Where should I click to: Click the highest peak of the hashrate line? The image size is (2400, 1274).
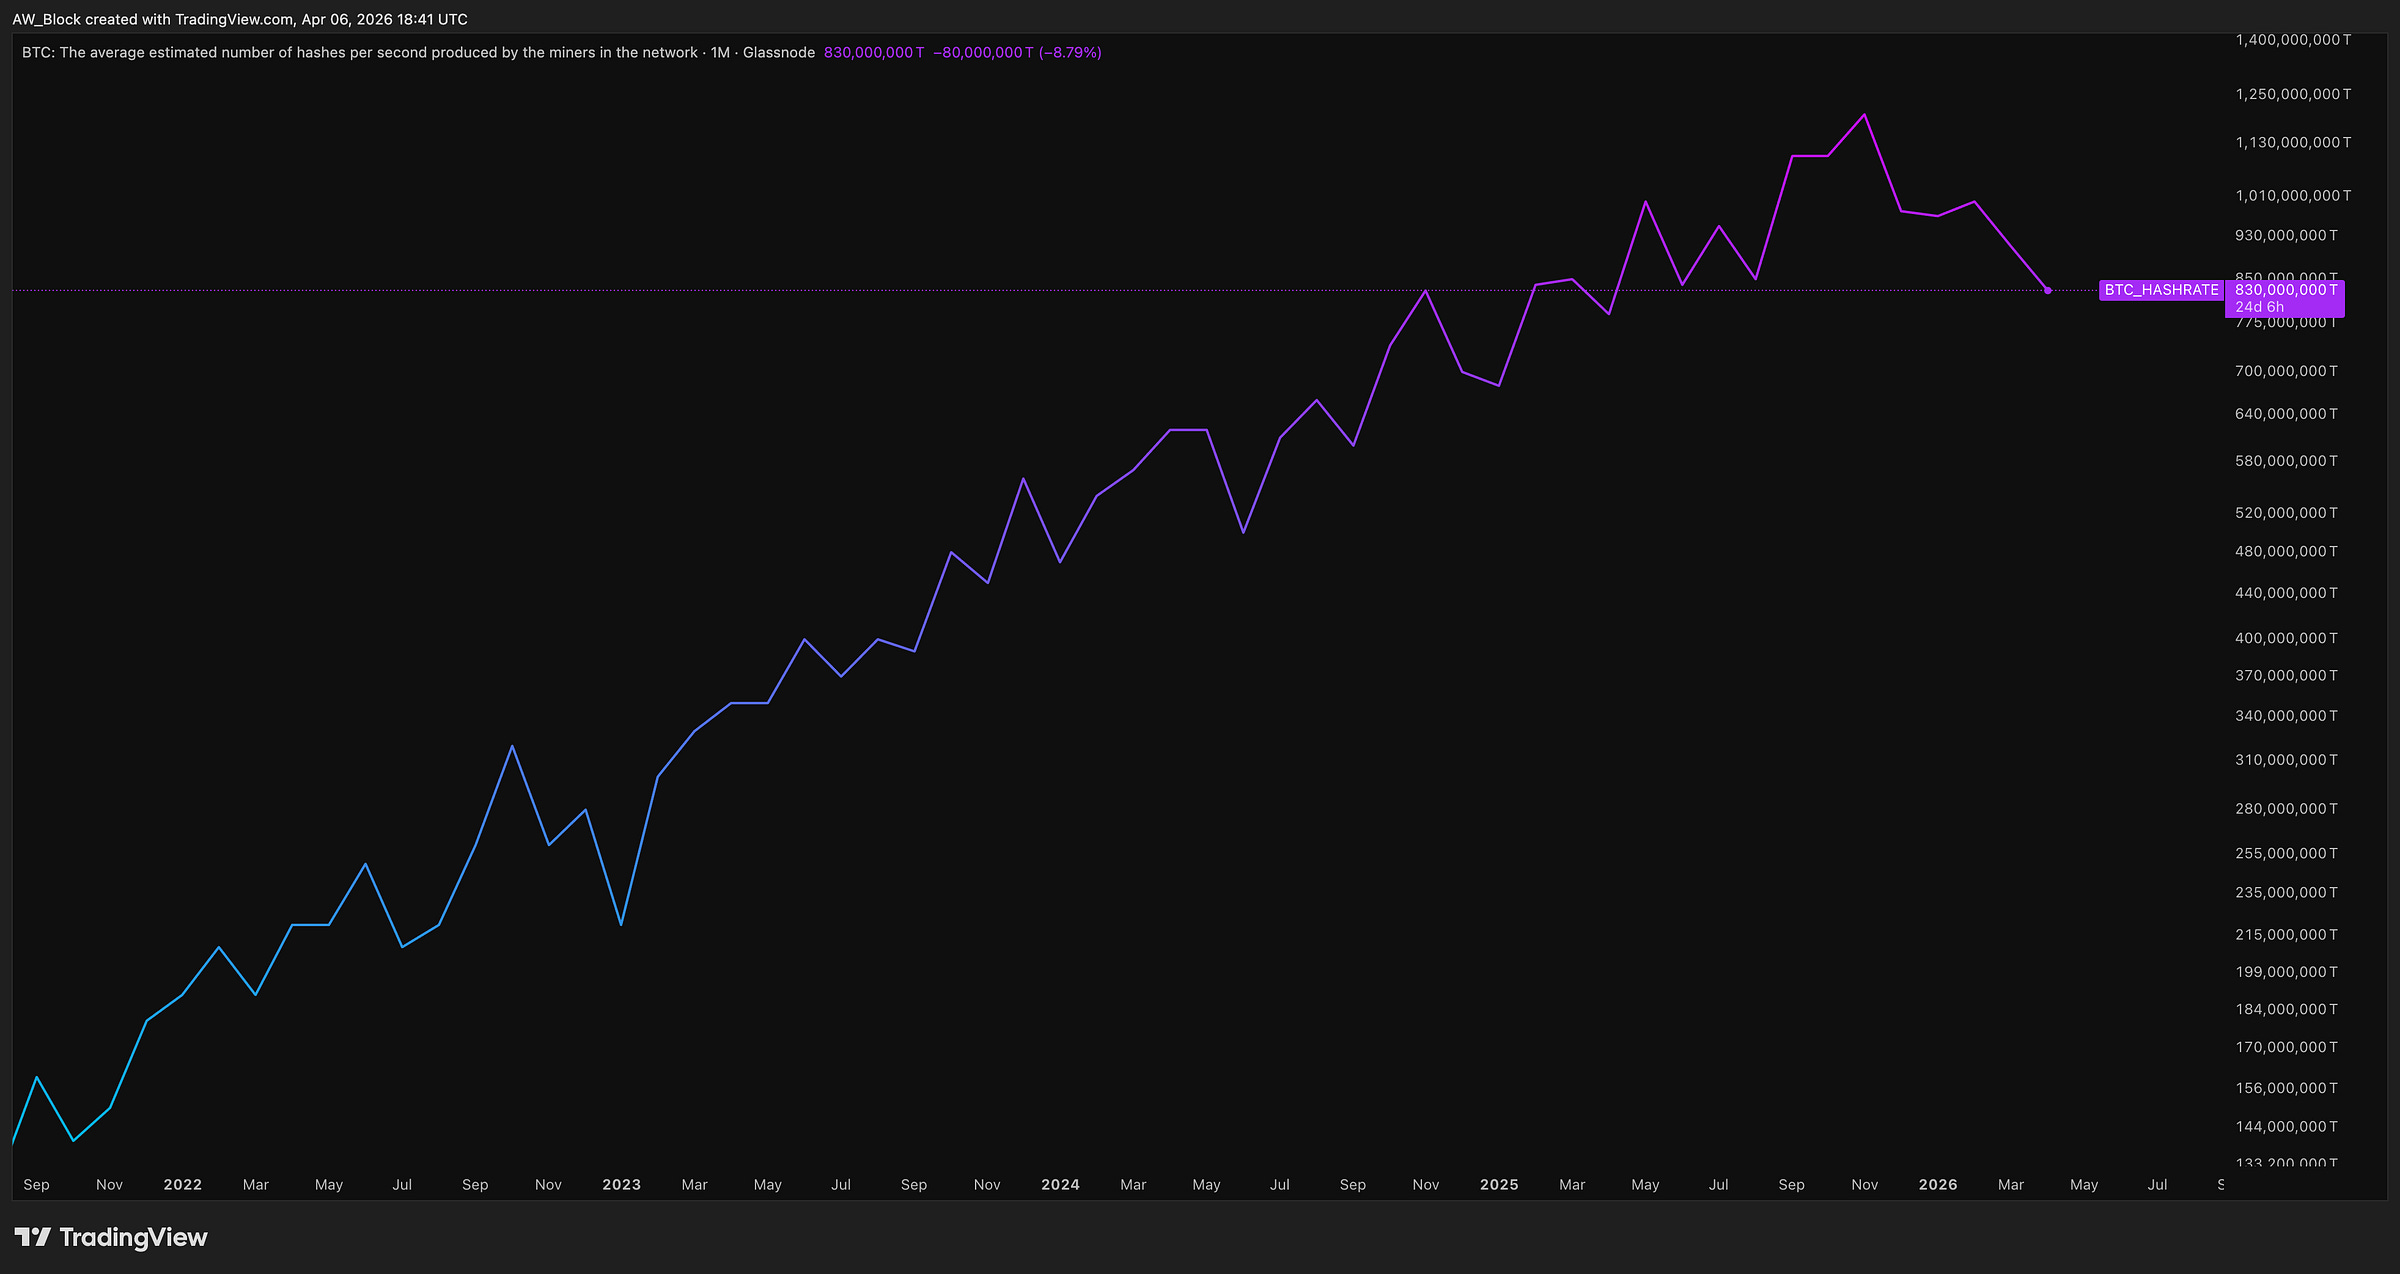point(1864,115)
